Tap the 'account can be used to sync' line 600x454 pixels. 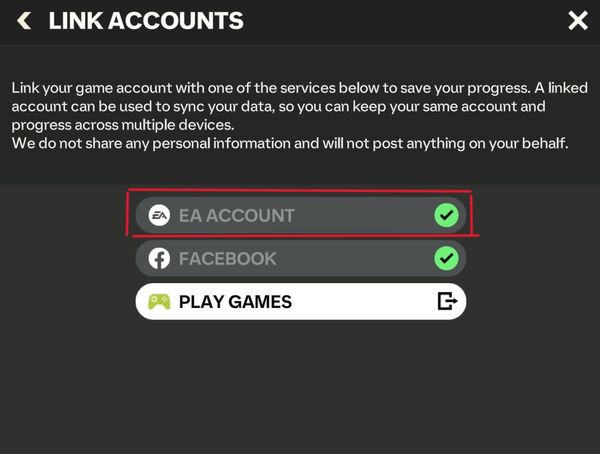(279, 106)
